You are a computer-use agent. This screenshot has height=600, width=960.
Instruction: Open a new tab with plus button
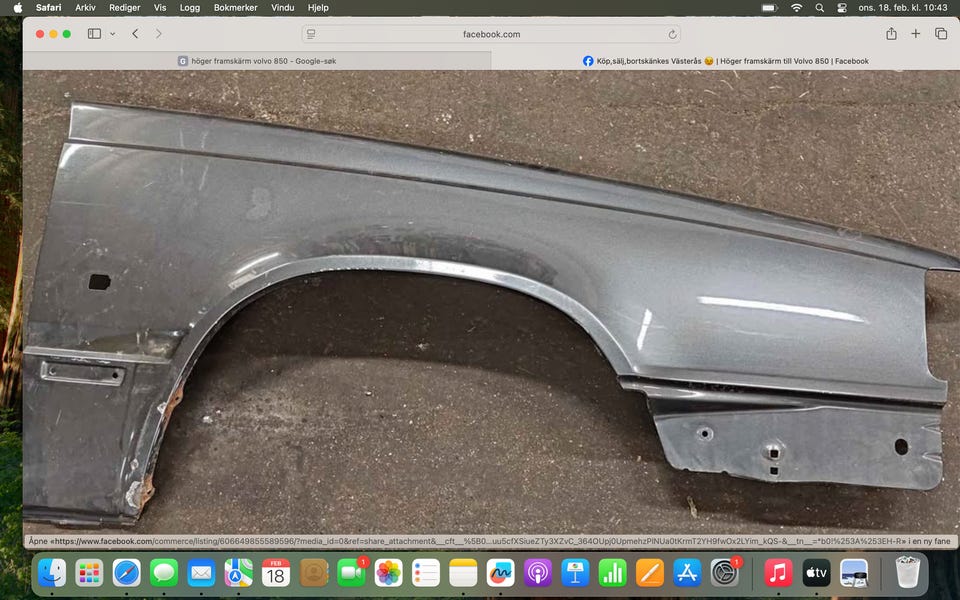coord(915,34)
